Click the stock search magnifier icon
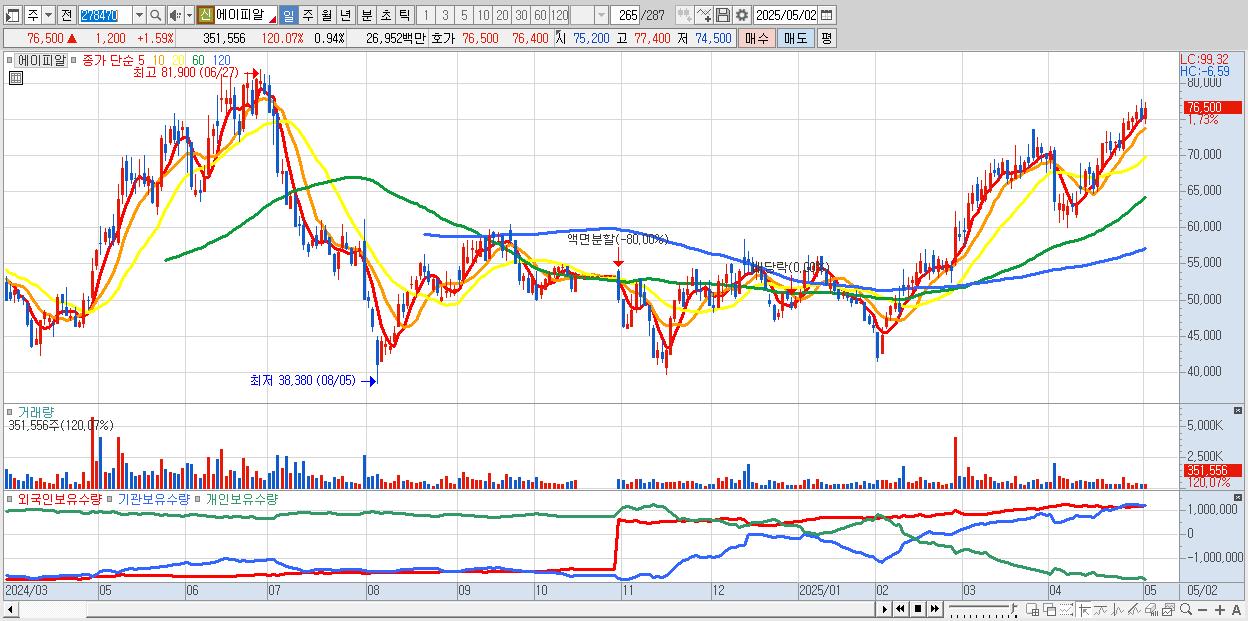 (x=155, y=15)
